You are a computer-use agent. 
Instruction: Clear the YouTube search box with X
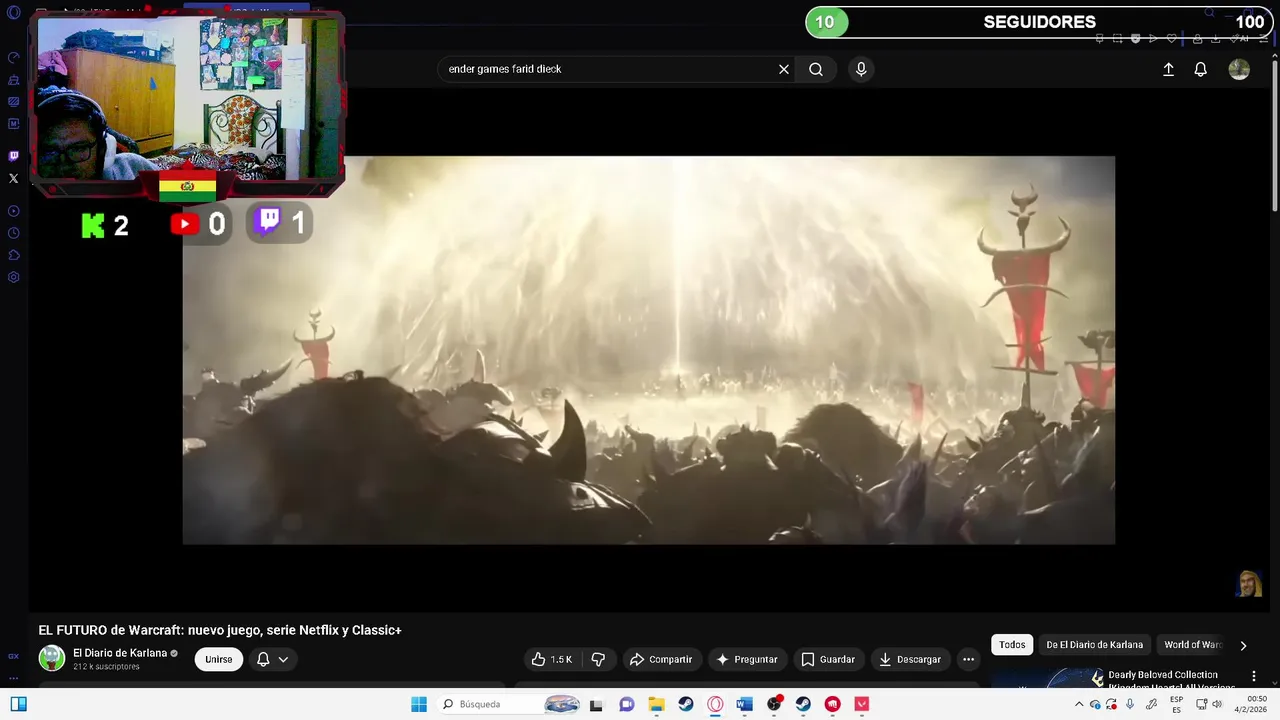click(784, 69)
